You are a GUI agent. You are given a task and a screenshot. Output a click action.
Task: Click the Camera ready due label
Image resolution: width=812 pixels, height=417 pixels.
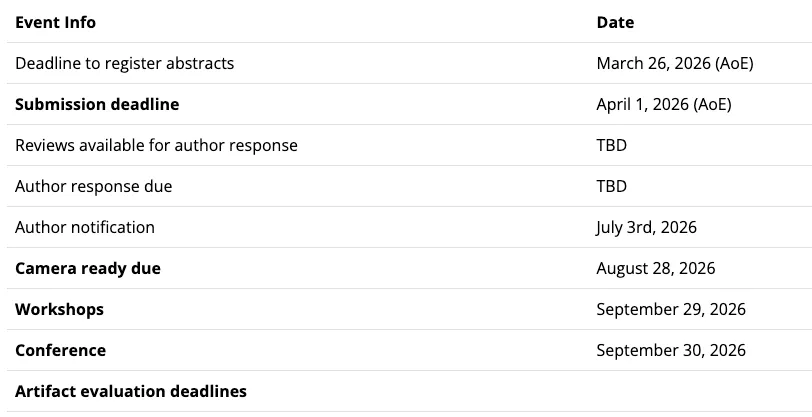(x=88, y=268)
